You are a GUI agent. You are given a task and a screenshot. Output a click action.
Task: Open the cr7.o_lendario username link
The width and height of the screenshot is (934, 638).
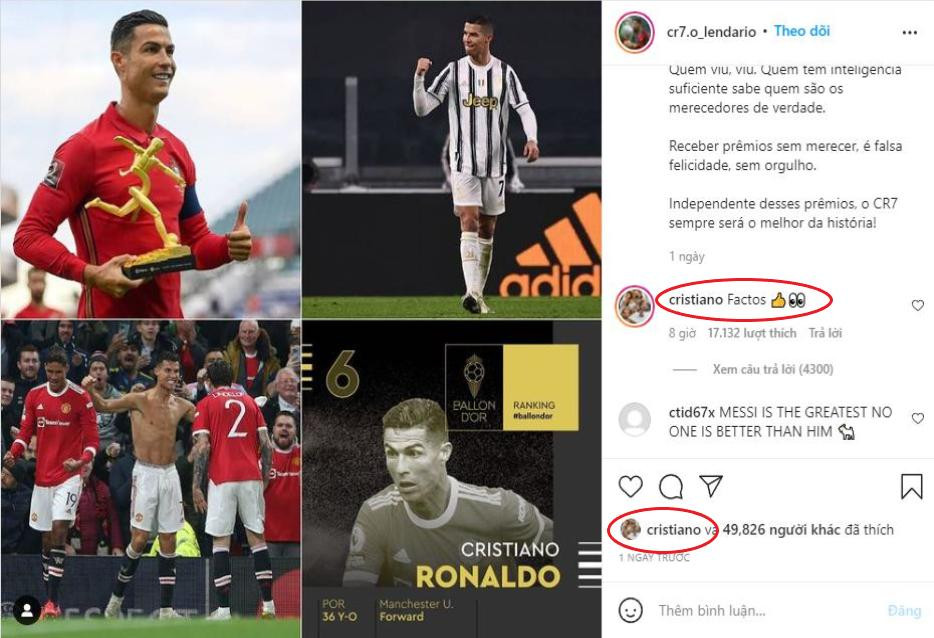tap(711, 32)
